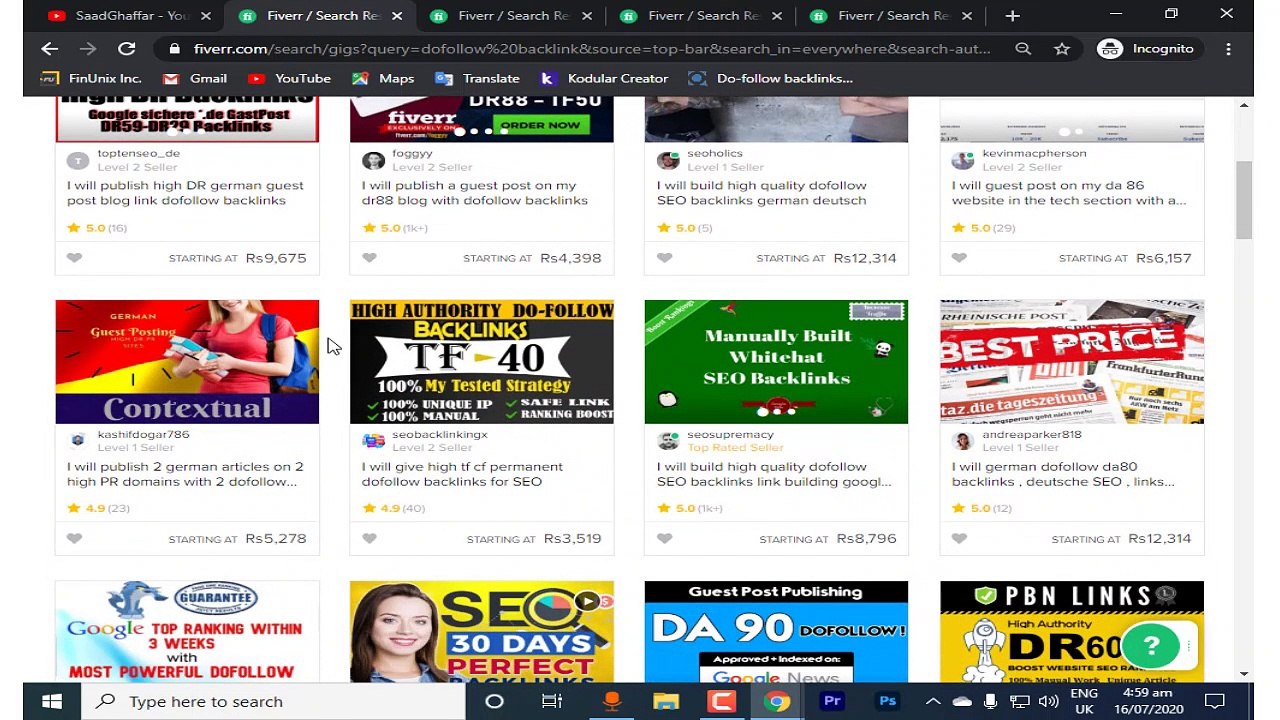1280x720 pixels.
Task: Open a new browser tab
Action: [x=1012, y=15]
